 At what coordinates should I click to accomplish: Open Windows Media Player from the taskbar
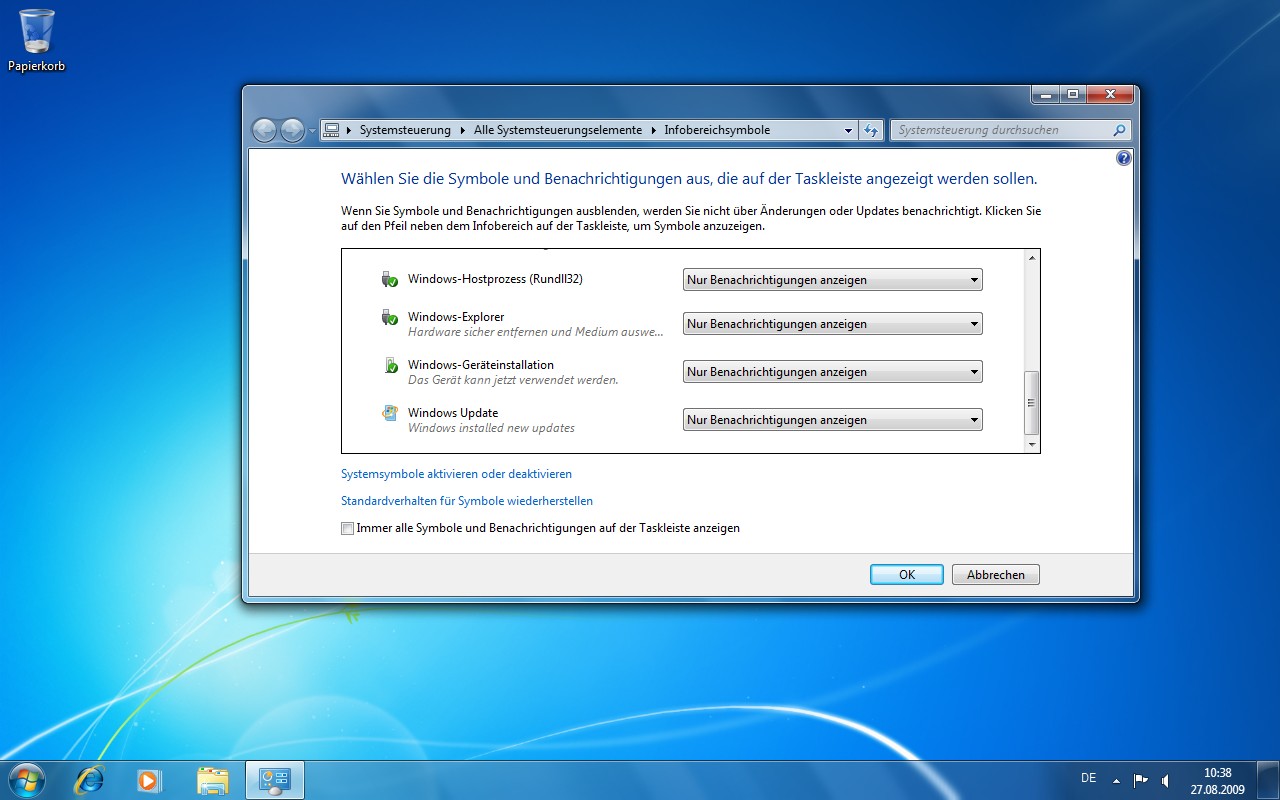pos(150,780)
